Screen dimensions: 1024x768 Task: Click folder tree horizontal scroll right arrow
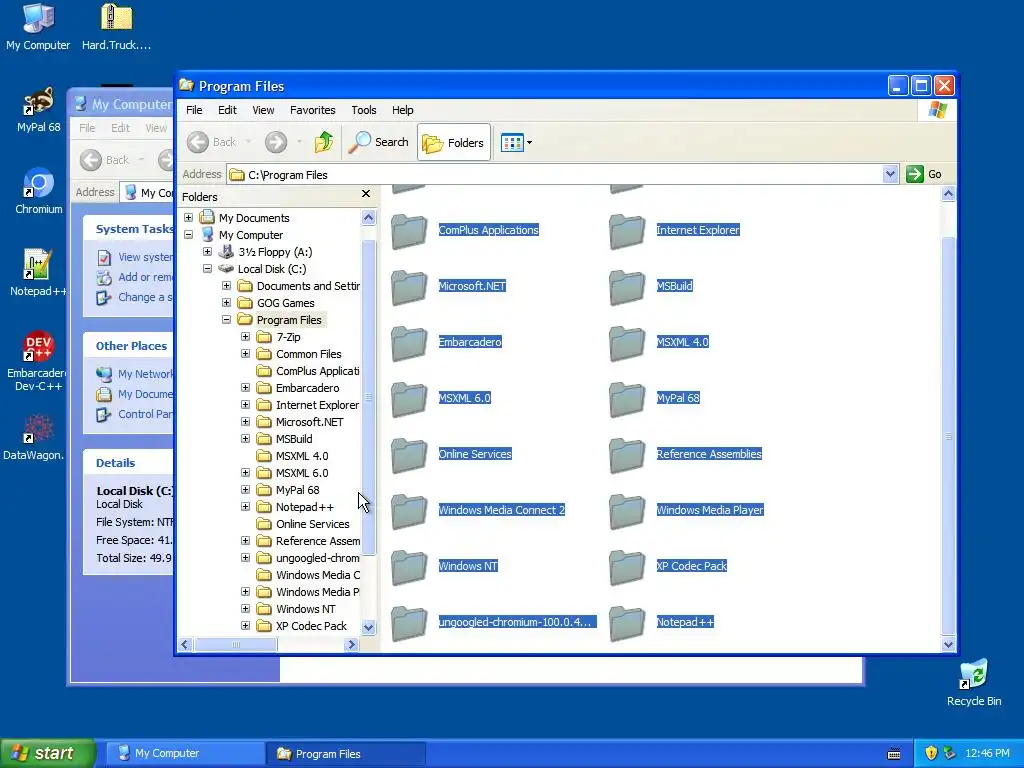351,645
